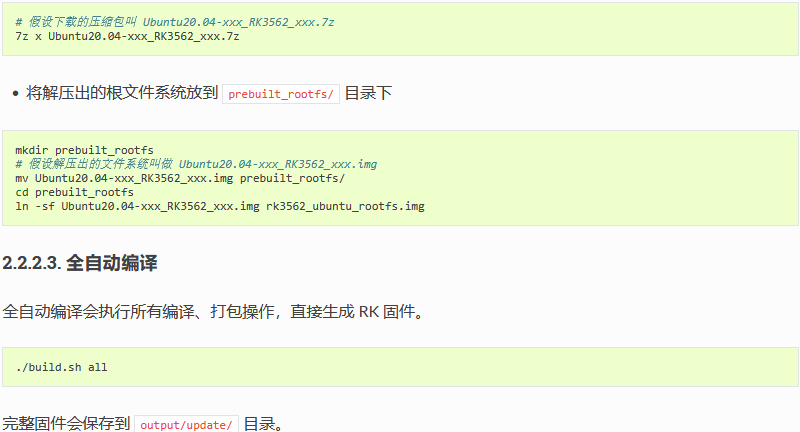
Task: Click the bullet point marker before 将解压出
Action: (x=16, y=93)
